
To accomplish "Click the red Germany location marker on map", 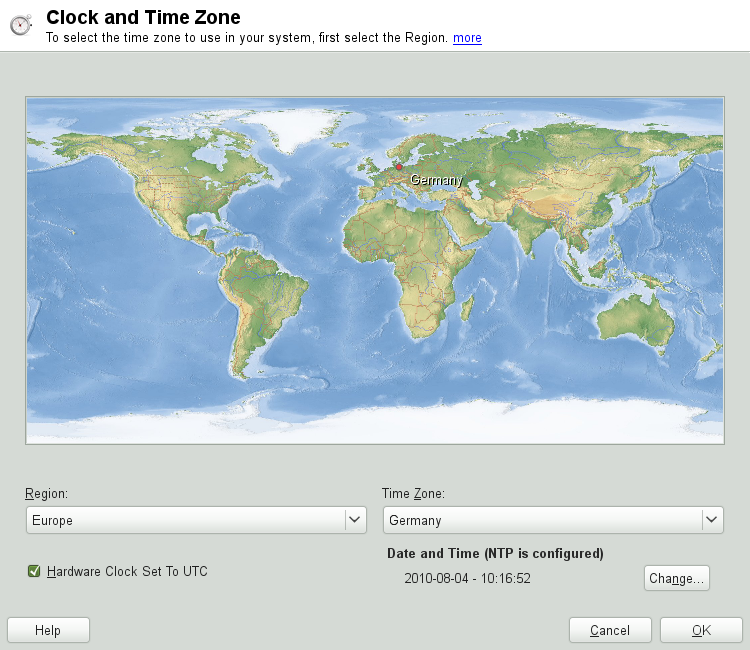I will click(398, 168).
